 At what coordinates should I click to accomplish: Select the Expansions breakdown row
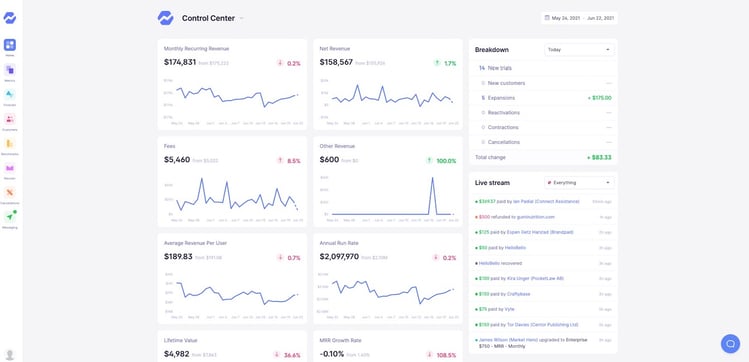pyautogui.click(x=543, y=98)
